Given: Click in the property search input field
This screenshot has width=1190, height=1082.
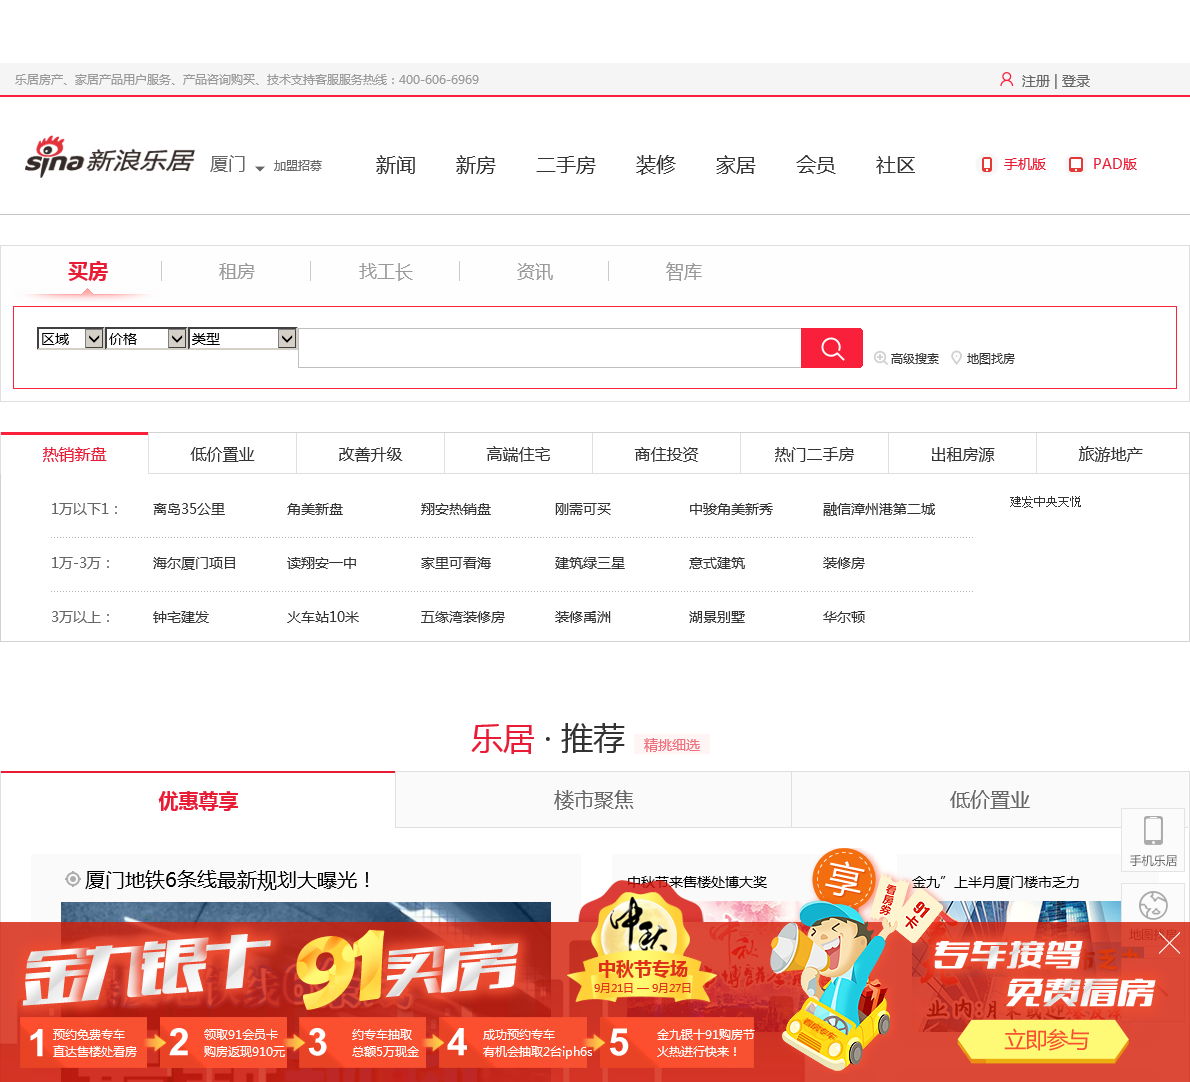Looking at the screenshot, I should pos(549,348).
